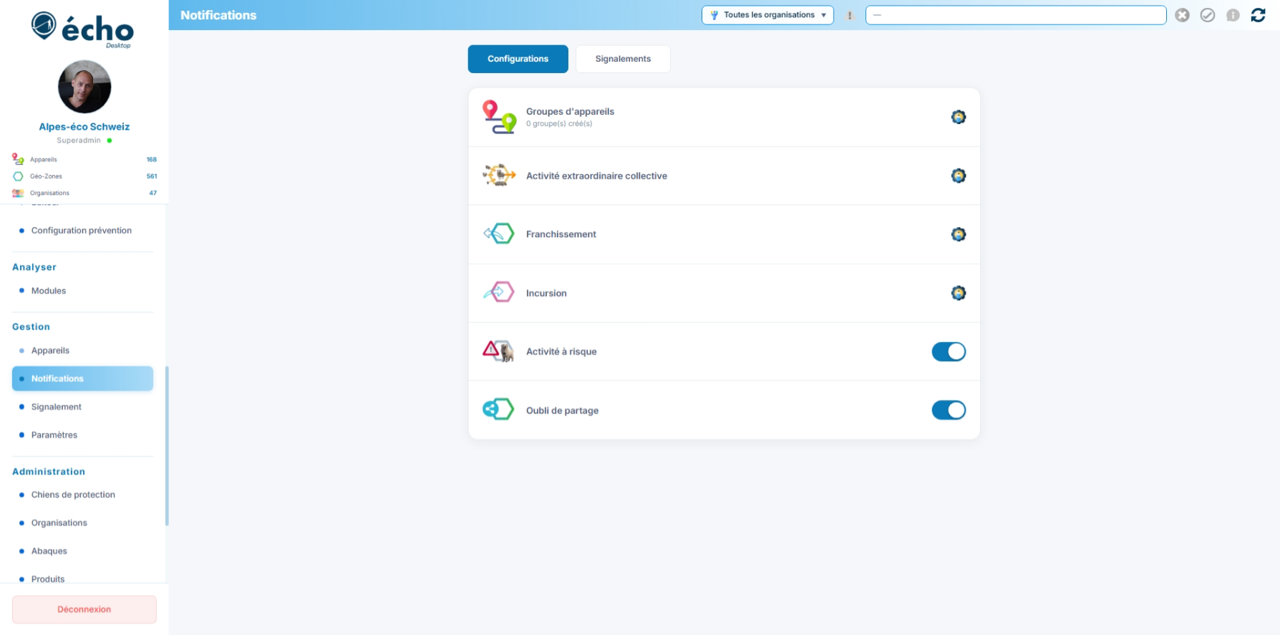The height and width of the screenshot is (635, 1280).
Task: Click the refresh arrows icon in header
Action: pos(1258,15)
